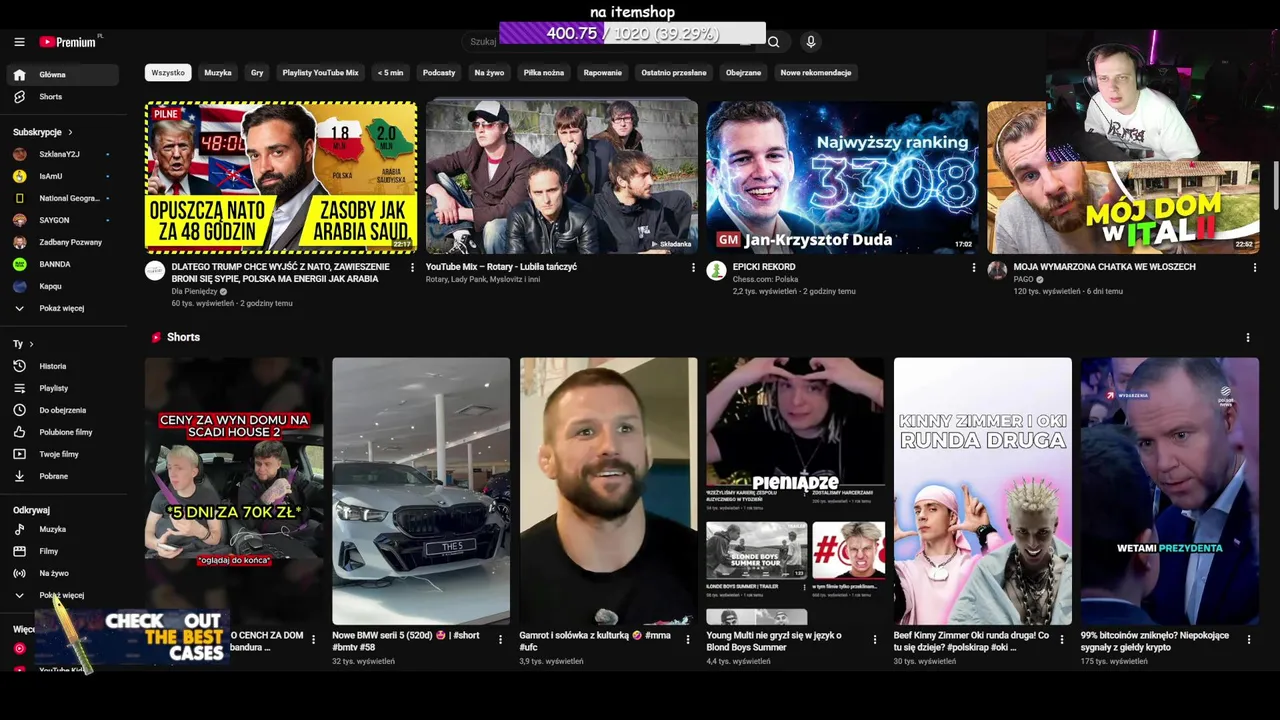Expand the Ty section header

[23, 344]
